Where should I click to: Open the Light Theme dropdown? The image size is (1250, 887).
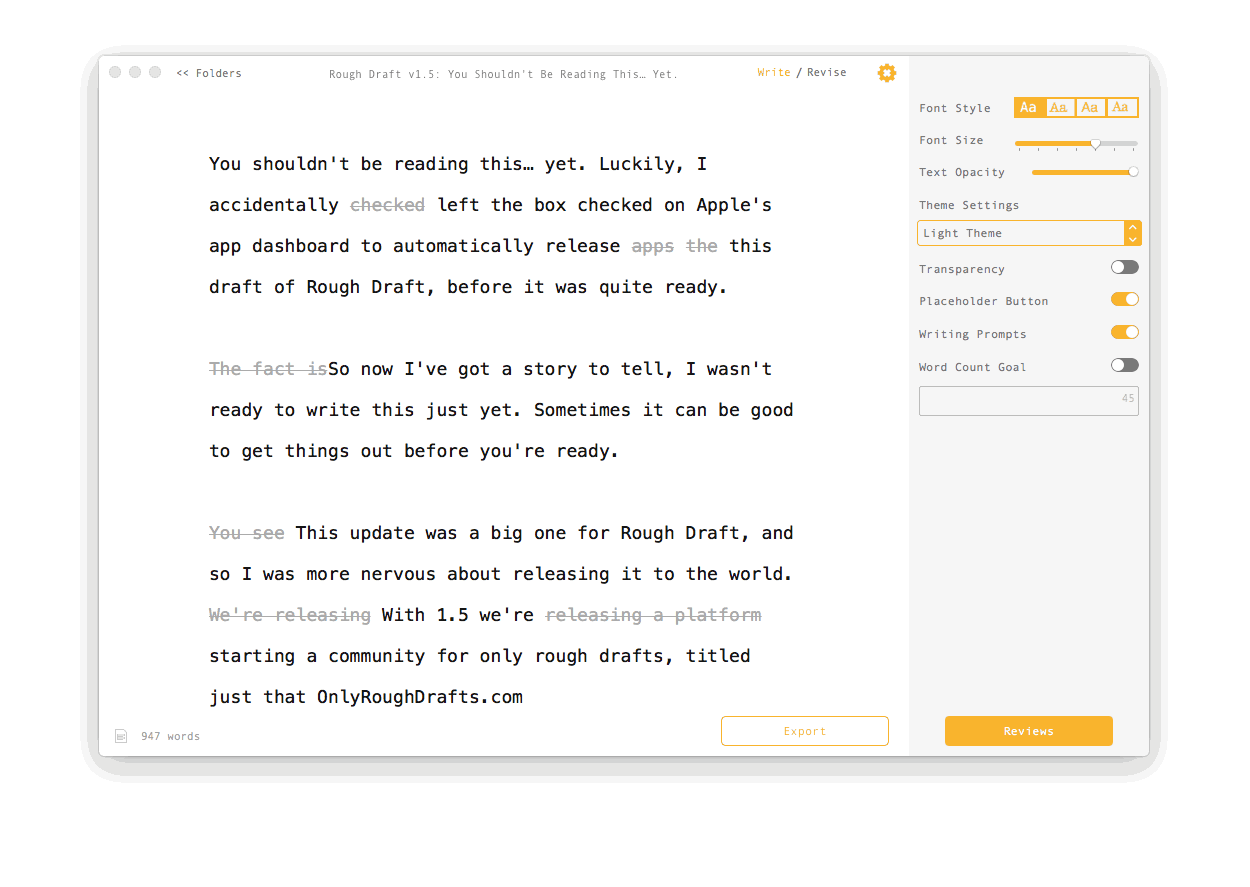[1029, 233]
